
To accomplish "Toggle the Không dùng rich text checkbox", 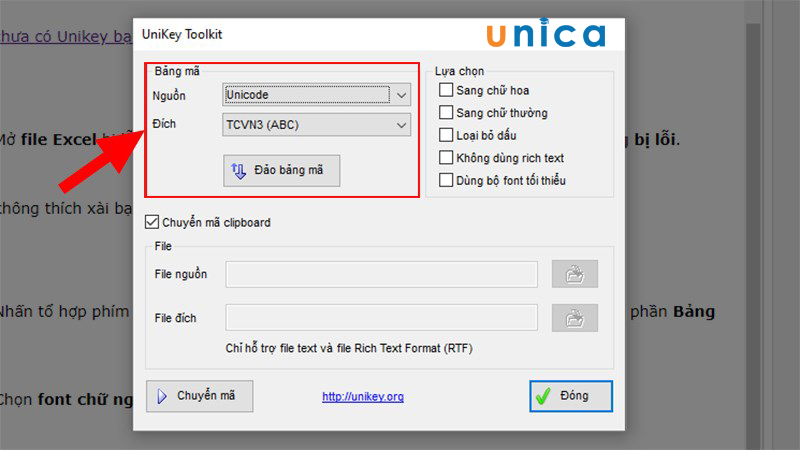I will click(x=446, y=158).
